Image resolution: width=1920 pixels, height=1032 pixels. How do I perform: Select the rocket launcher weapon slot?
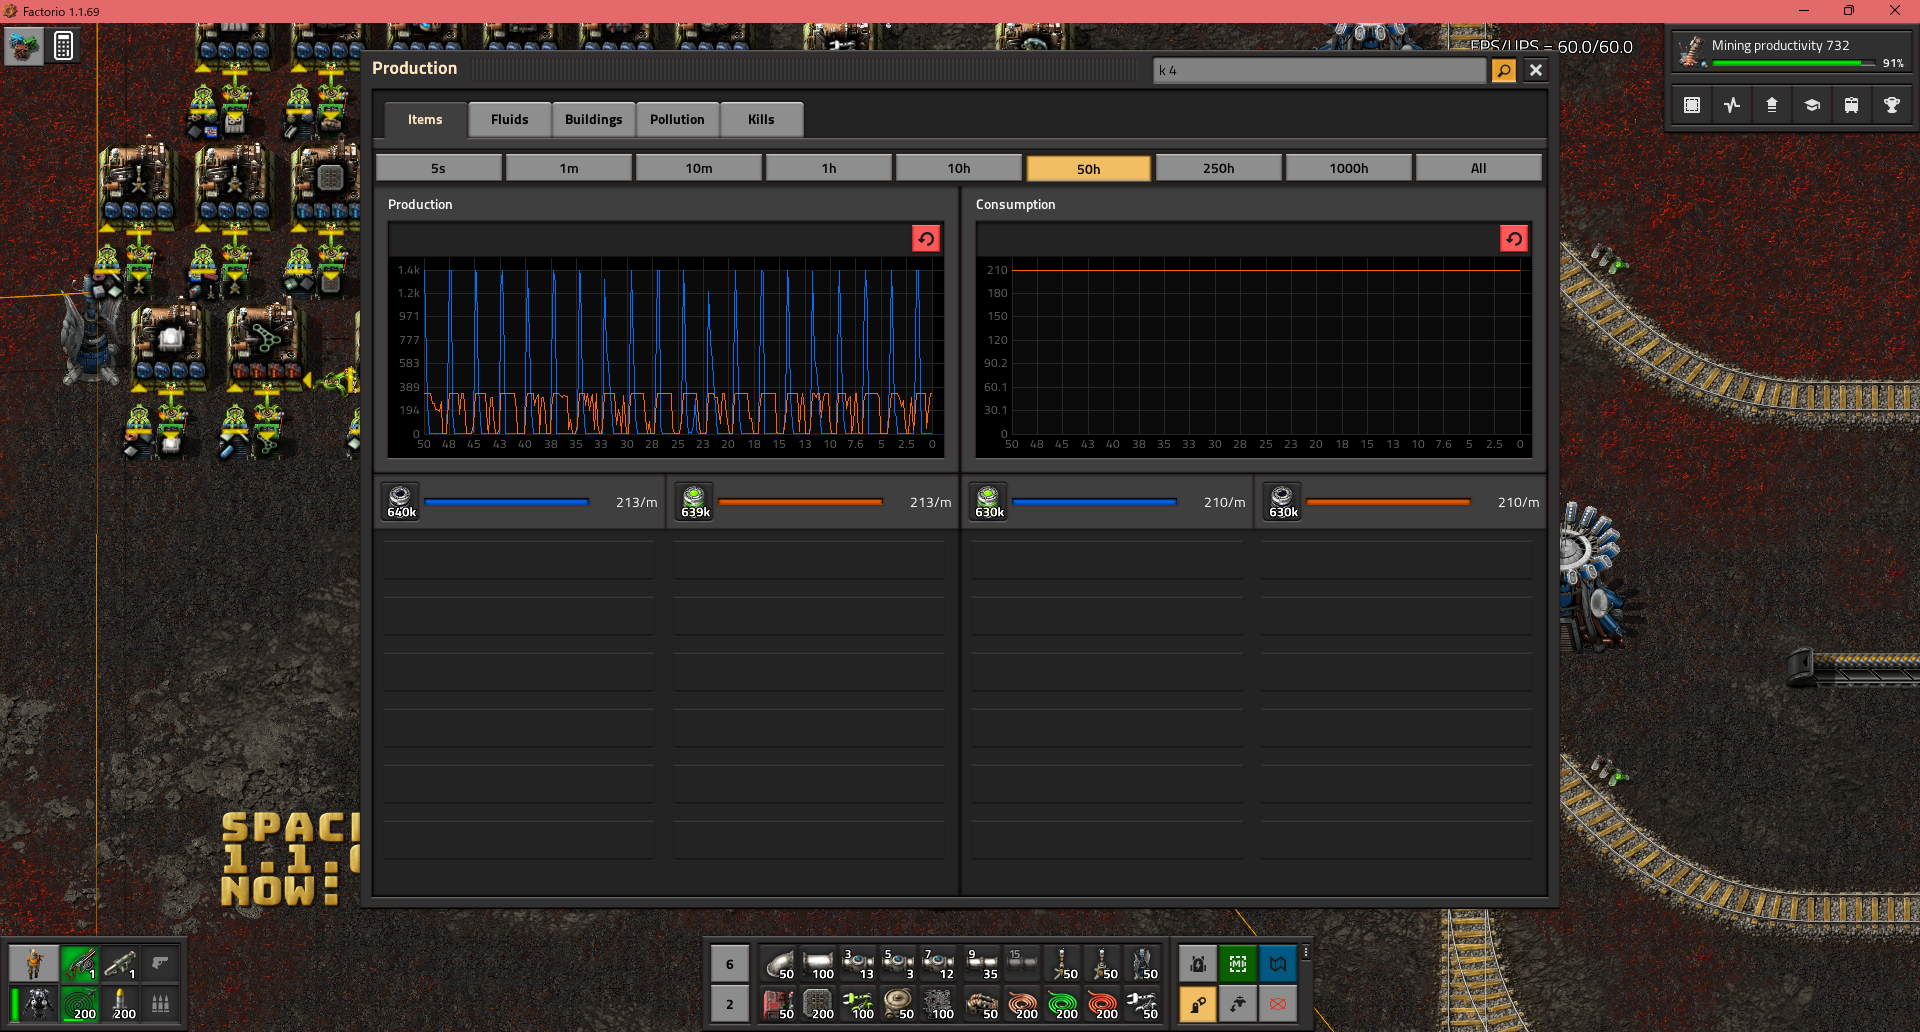(120, 964)
